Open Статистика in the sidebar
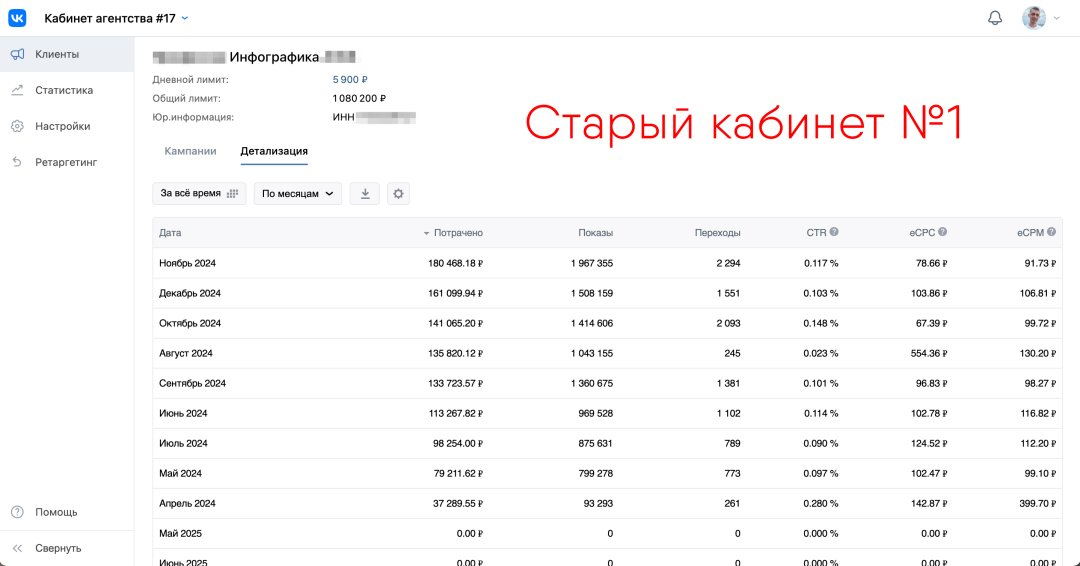Screen dimensions: 1080x566 point(64,90)
